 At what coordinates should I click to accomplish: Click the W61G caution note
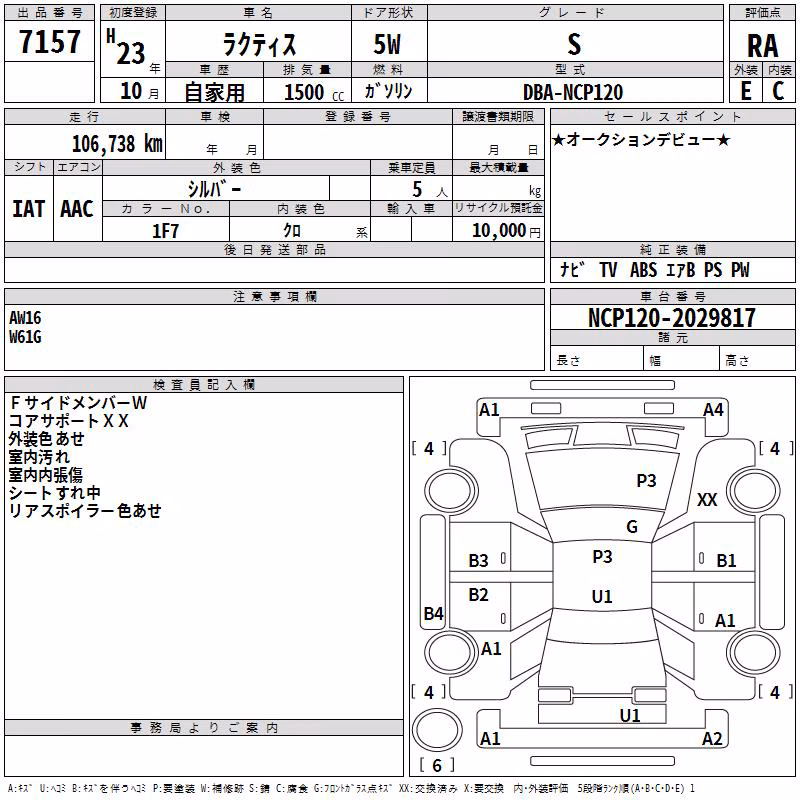click(x=25, y=337)
